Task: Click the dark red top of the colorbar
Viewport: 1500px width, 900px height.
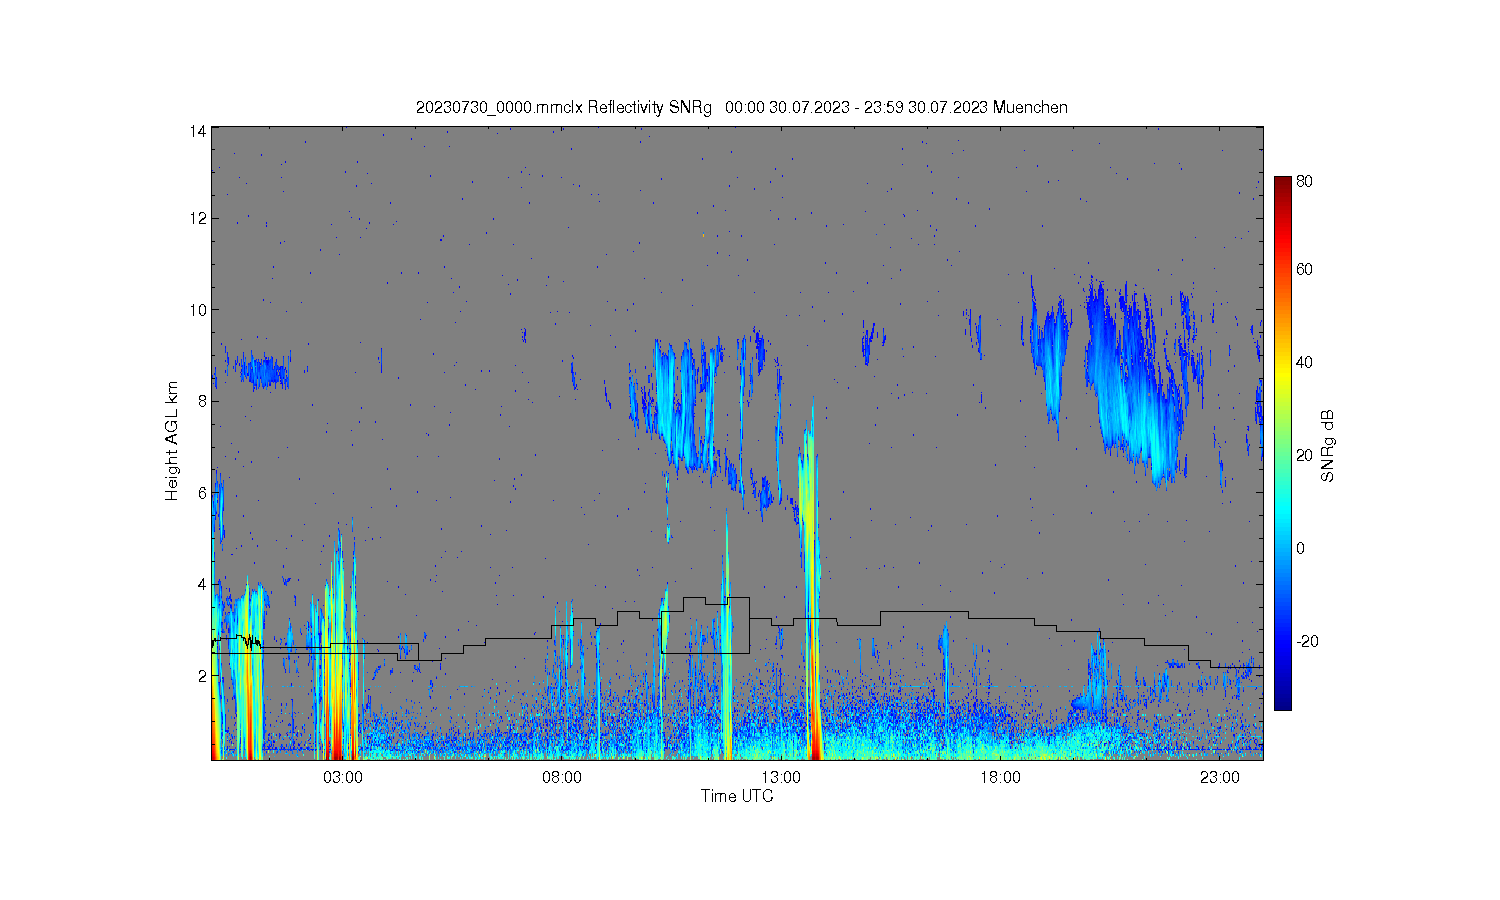Action: tap(1282, 187)
